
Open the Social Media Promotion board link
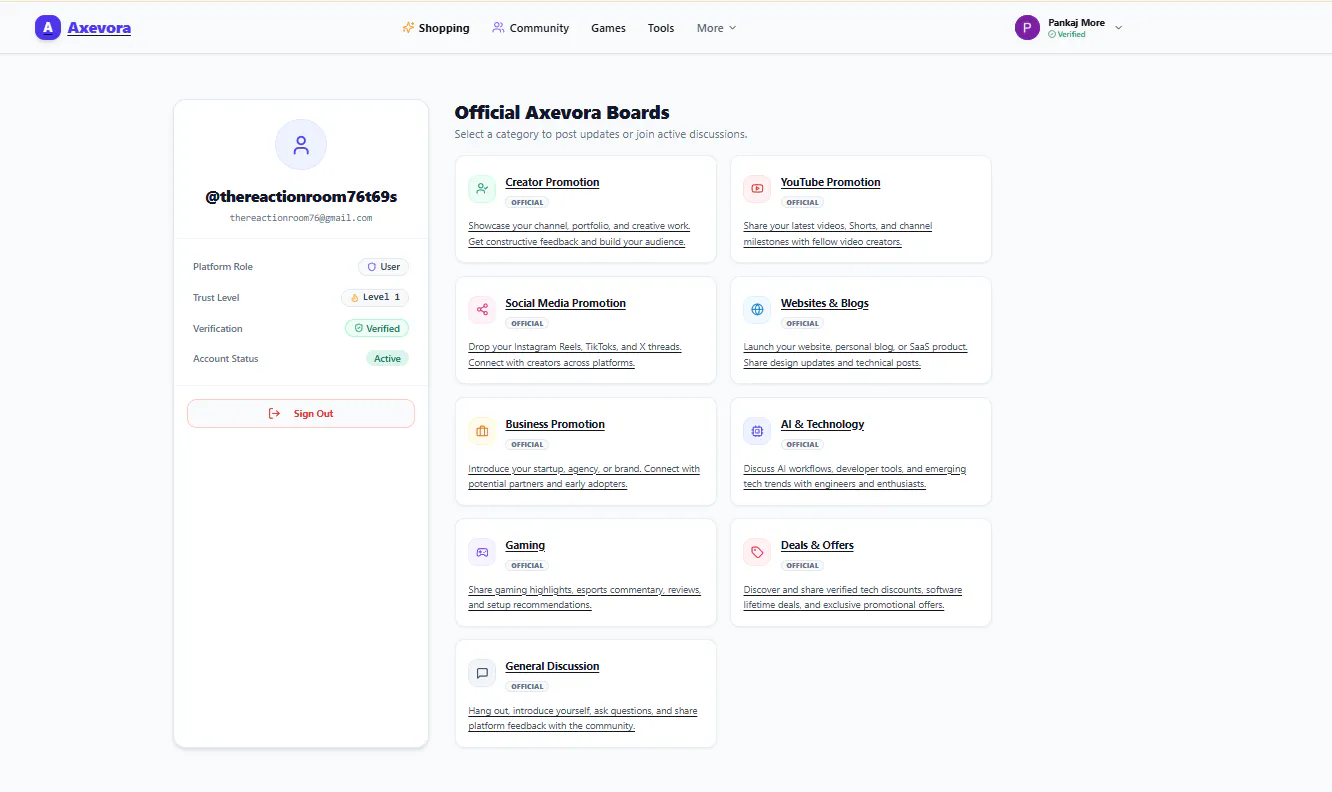[x=566, y=303]
